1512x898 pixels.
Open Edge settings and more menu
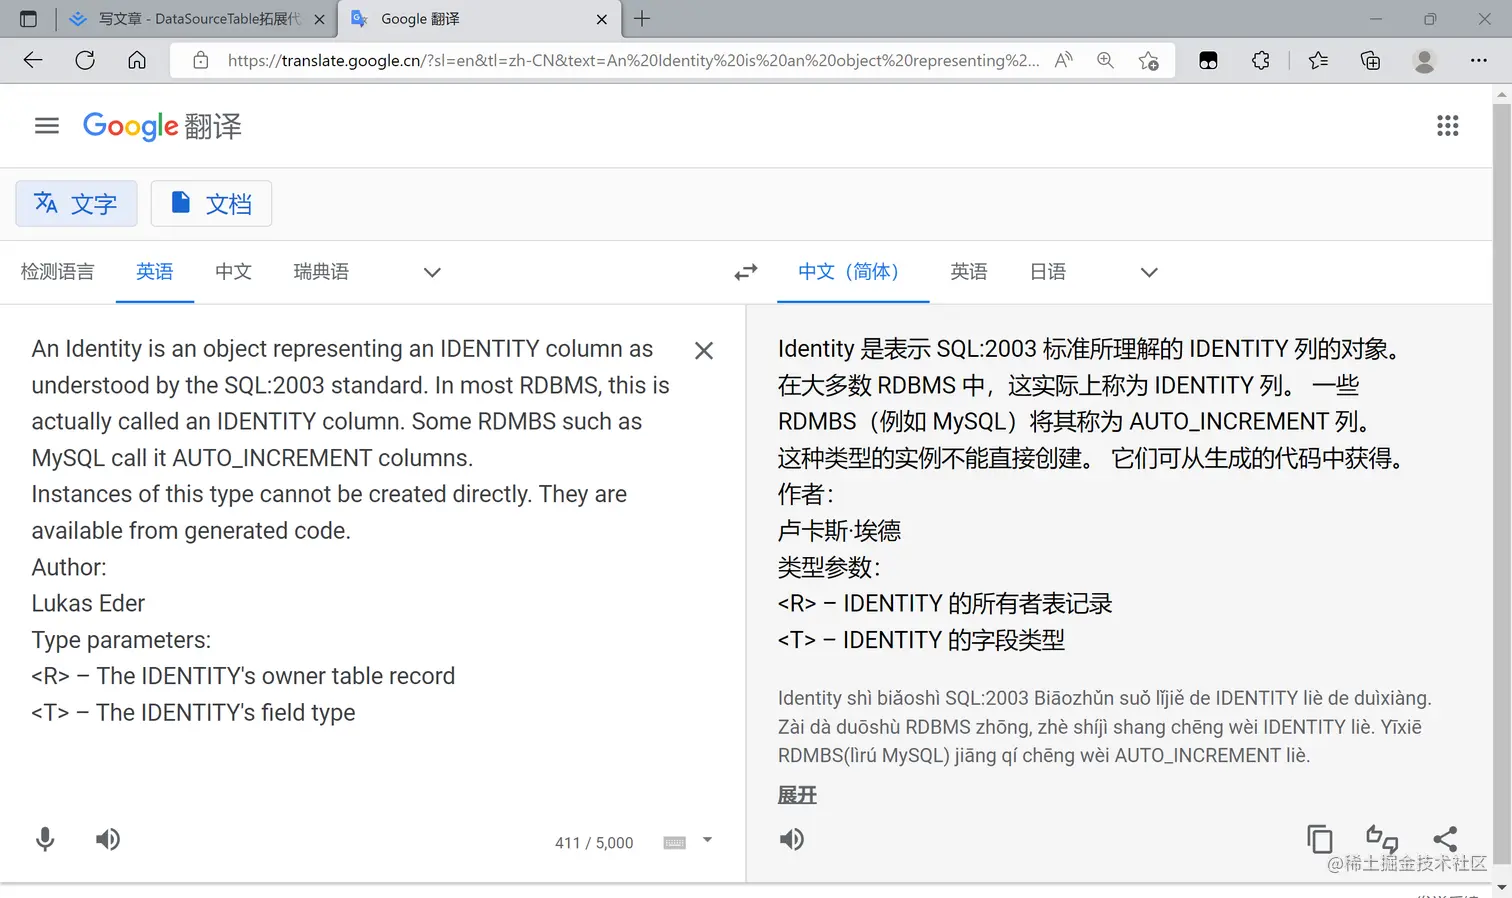click(1478, 60)
